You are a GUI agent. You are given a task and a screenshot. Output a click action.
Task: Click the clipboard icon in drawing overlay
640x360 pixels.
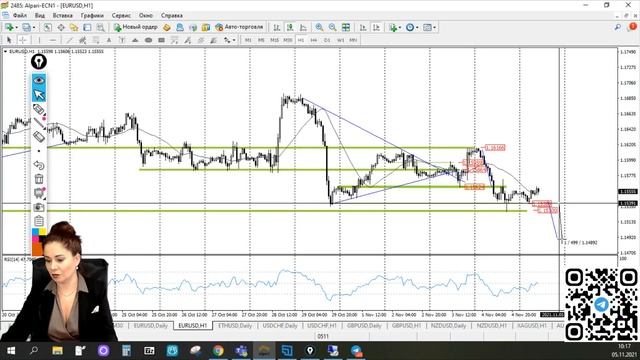39,221
